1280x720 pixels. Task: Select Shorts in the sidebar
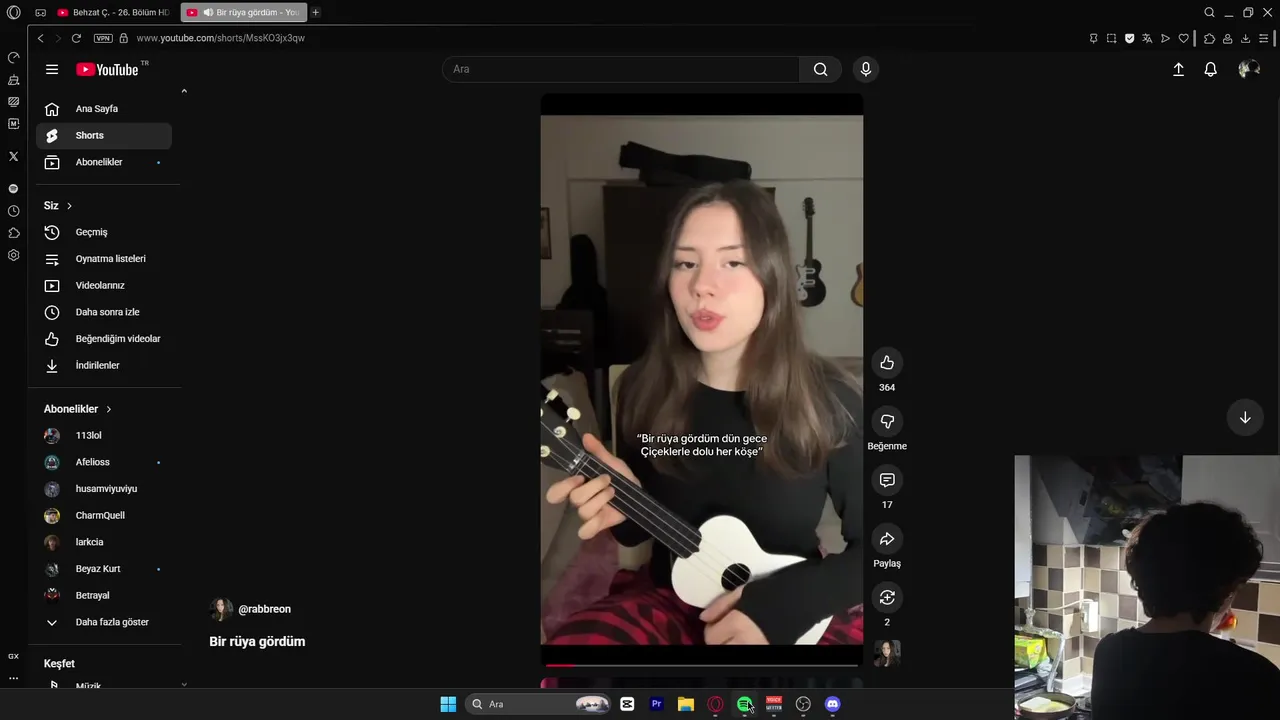104,135
